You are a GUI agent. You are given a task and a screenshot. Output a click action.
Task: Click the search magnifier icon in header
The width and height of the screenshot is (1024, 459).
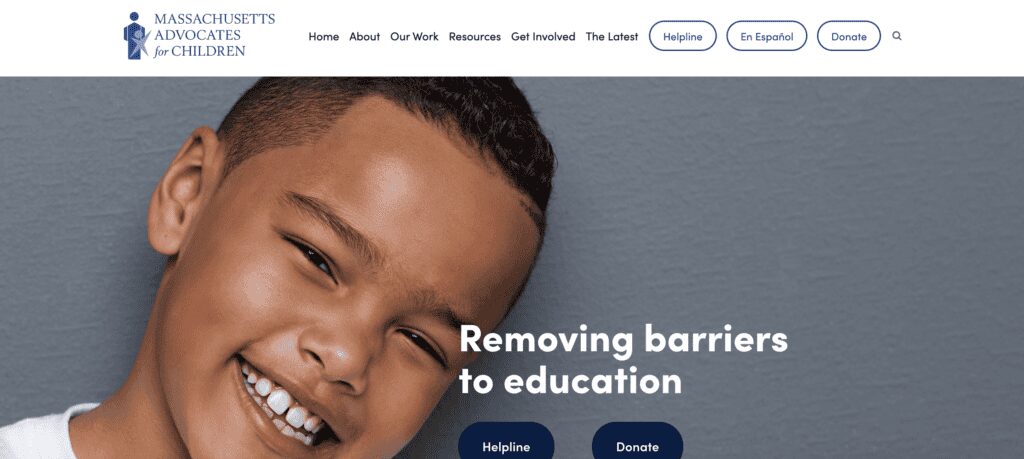point(897,36)
